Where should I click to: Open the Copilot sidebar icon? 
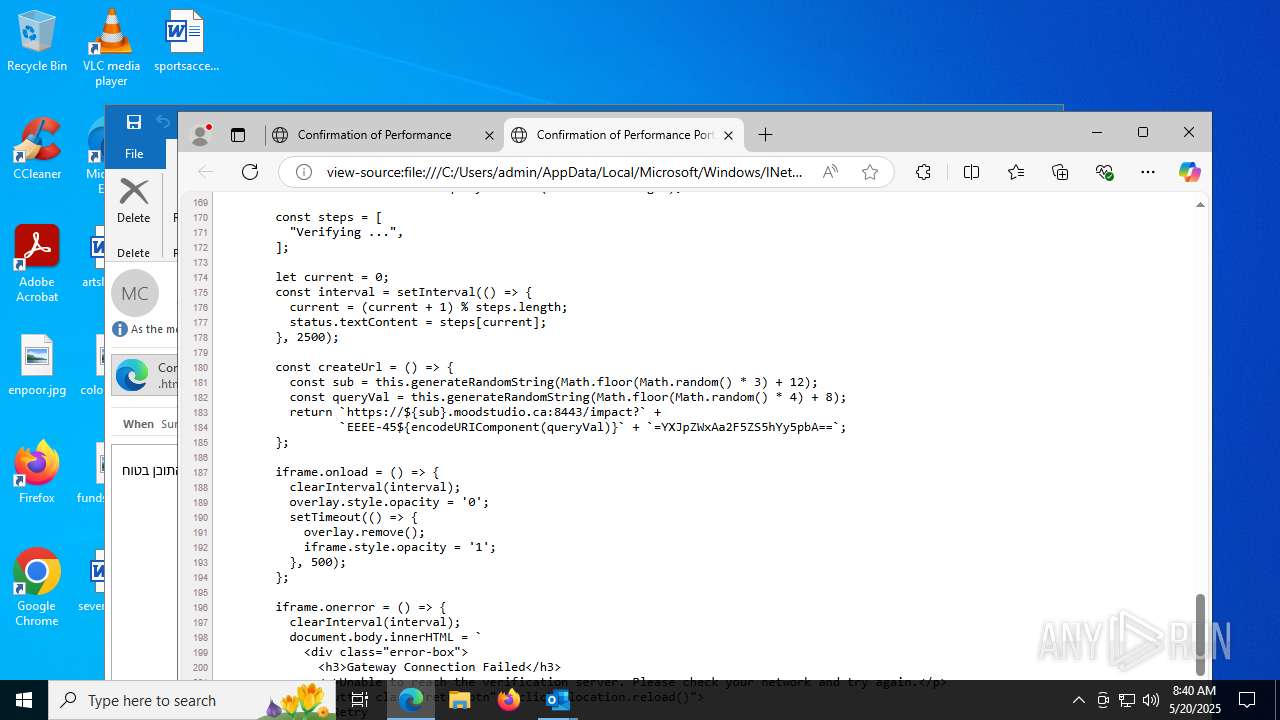coord(1189,172)
